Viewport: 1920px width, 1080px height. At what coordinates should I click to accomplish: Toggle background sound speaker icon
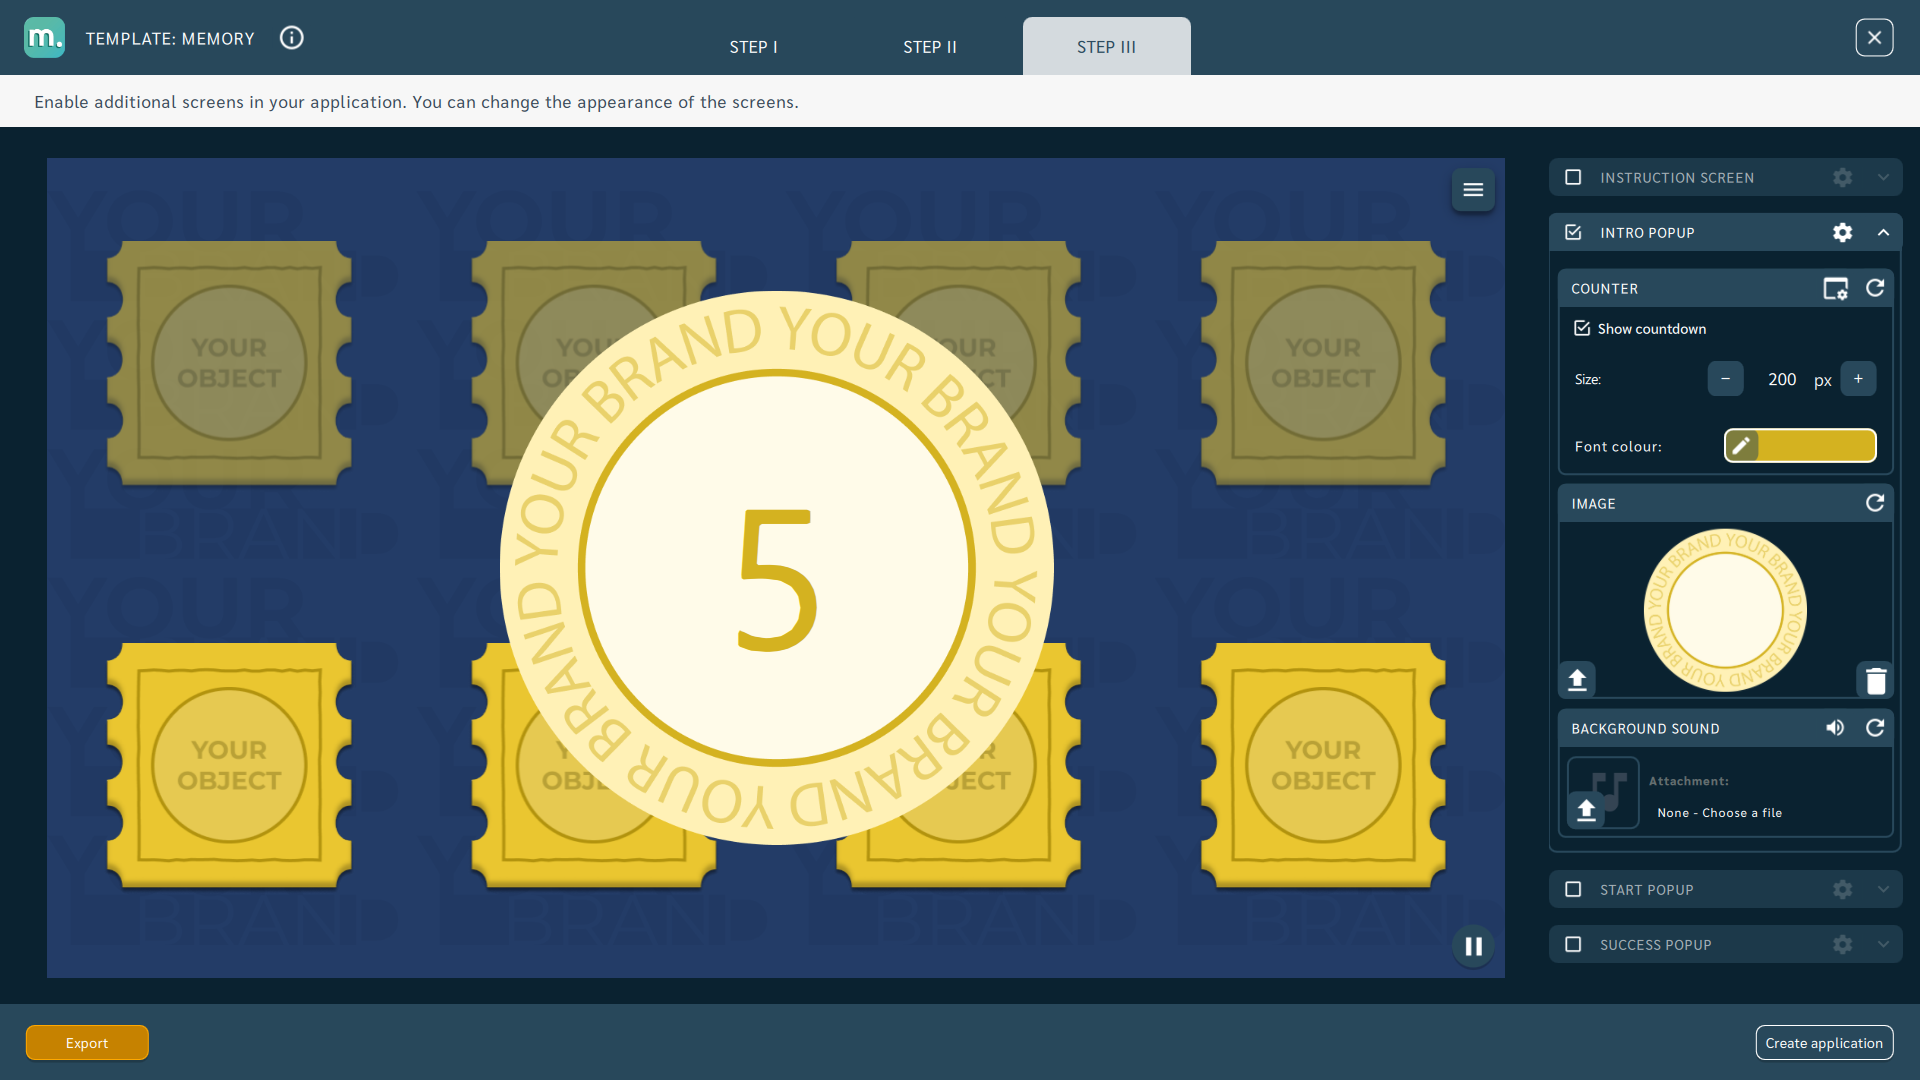[x=1835, y=728]
